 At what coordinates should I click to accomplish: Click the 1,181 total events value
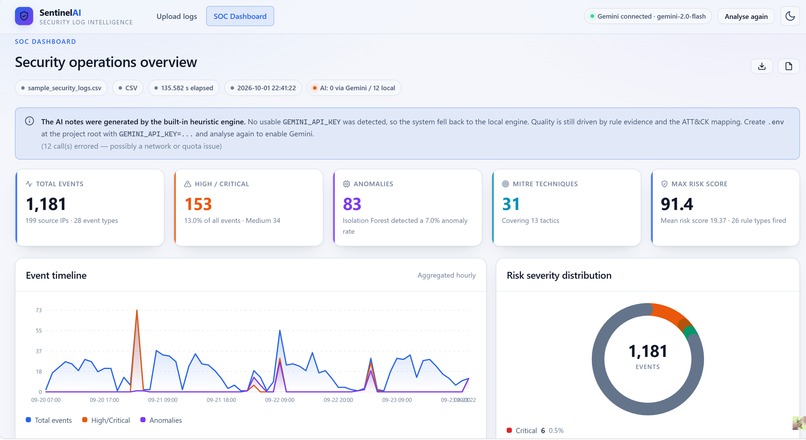coord(46,204)
